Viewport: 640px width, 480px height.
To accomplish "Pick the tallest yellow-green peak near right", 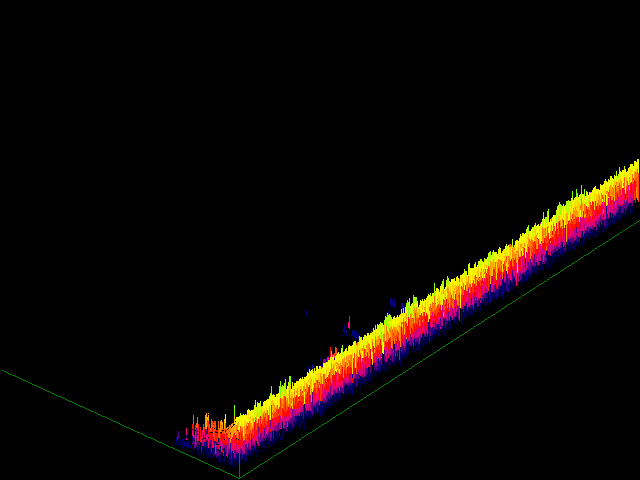I will 578,192.
